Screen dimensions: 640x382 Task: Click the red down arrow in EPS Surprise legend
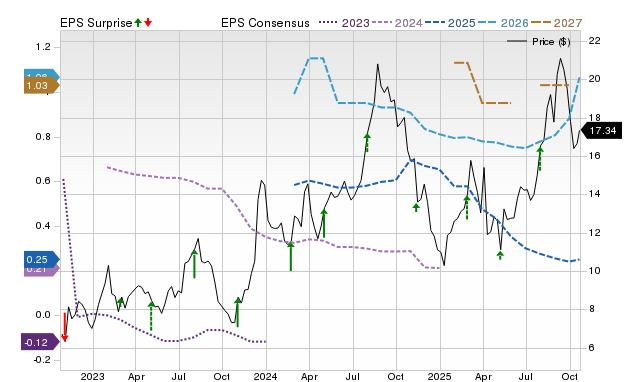click(148, 22)
